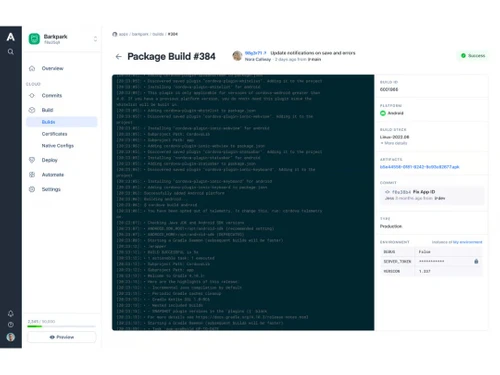
Task: Go back with the arrow beside title
Action: 118,57
